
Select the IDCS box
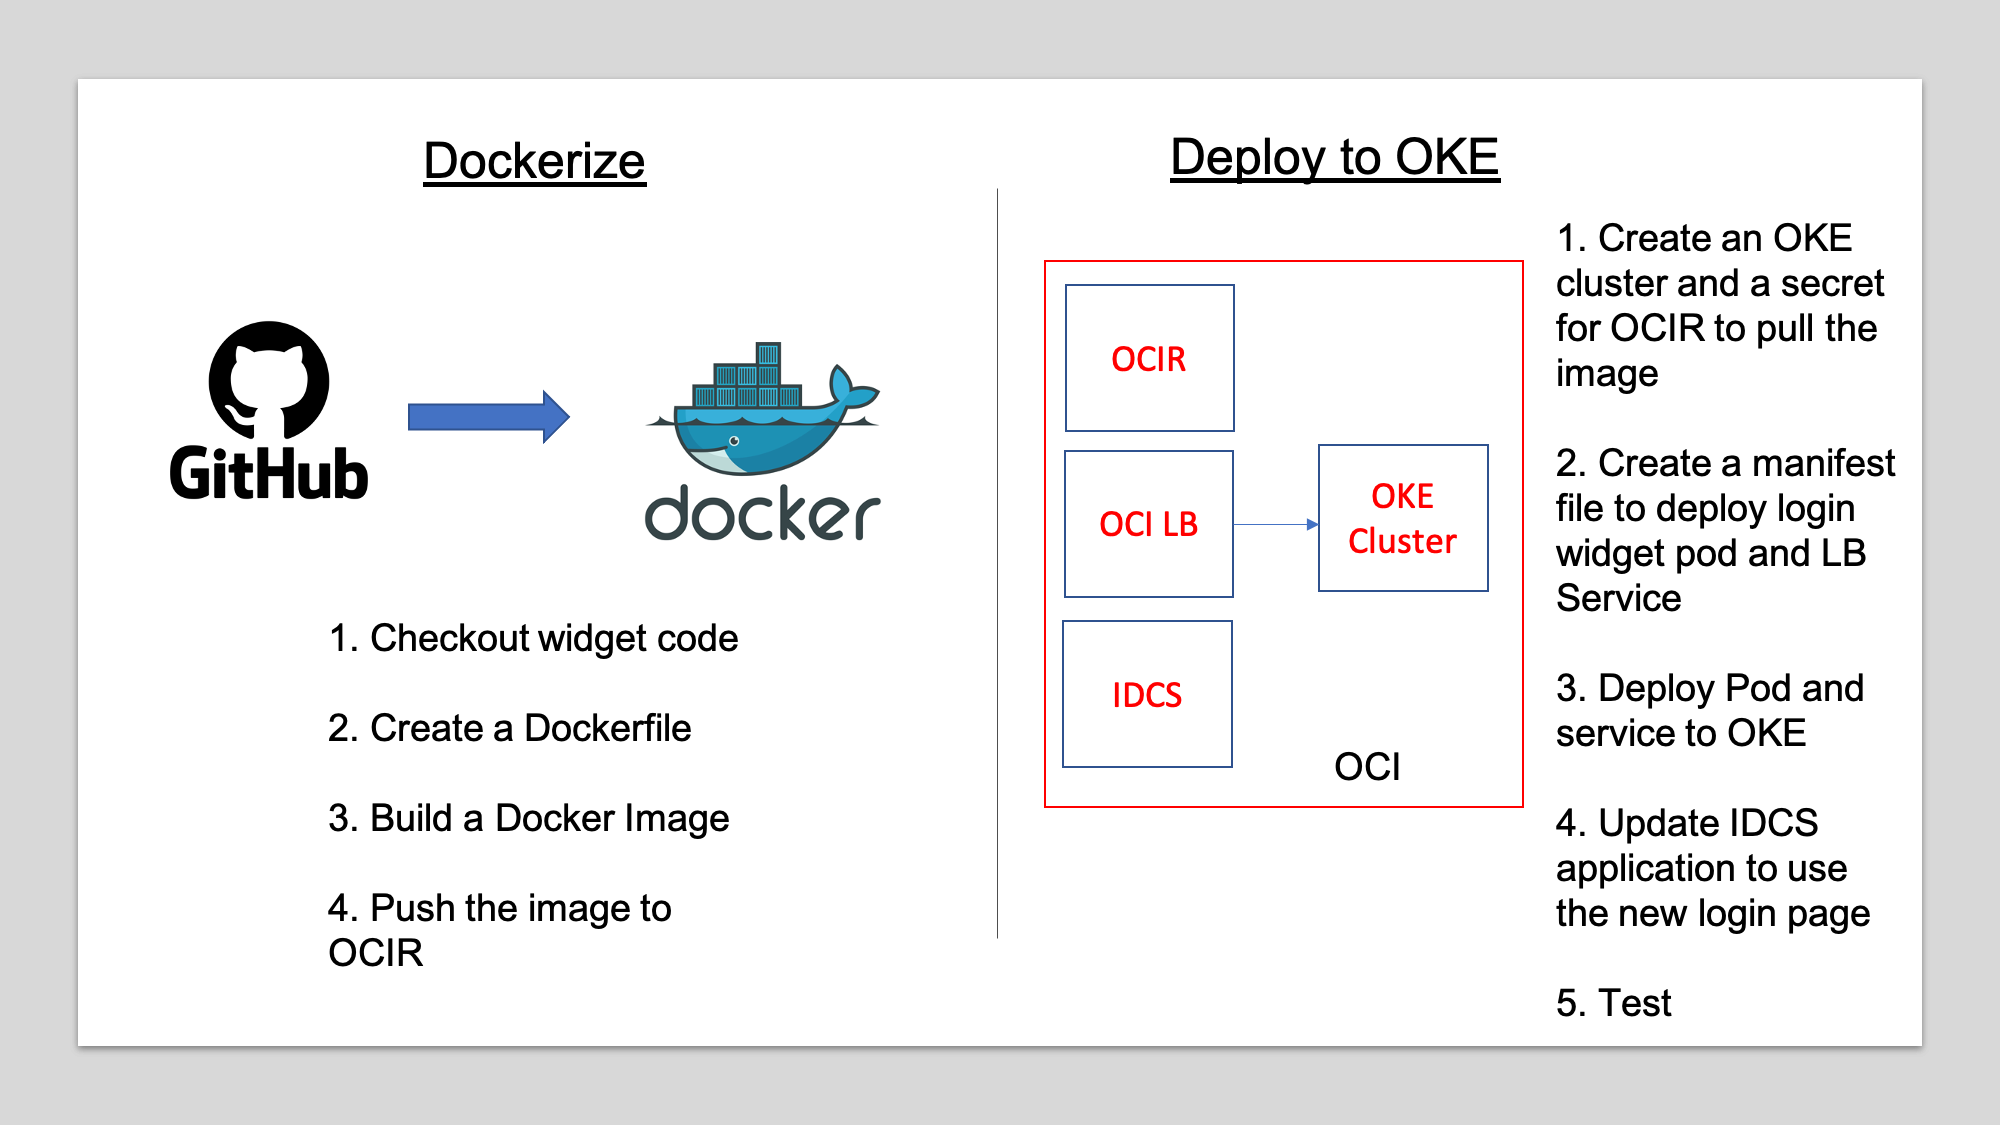point(1147,694)
